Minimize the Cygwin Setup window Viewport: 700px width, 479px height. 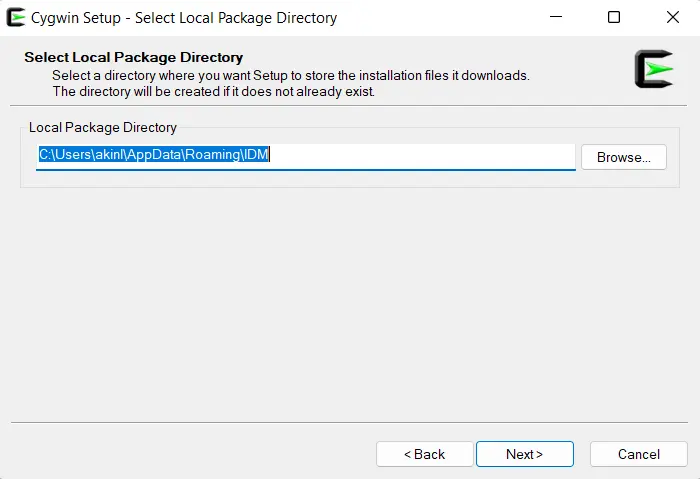[x=556, y=17]
